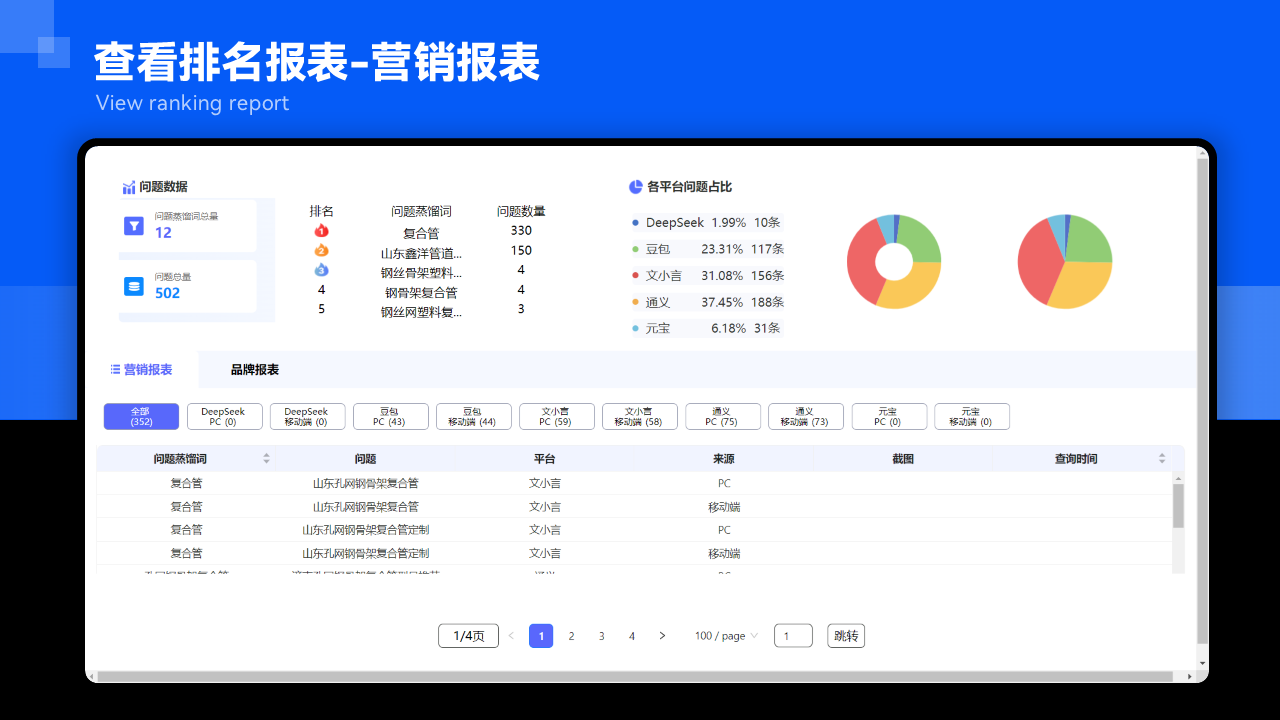This screenshot has height=720, width=1280.
Task: Click the page number jump input field
Action: (x=793, y=636)
